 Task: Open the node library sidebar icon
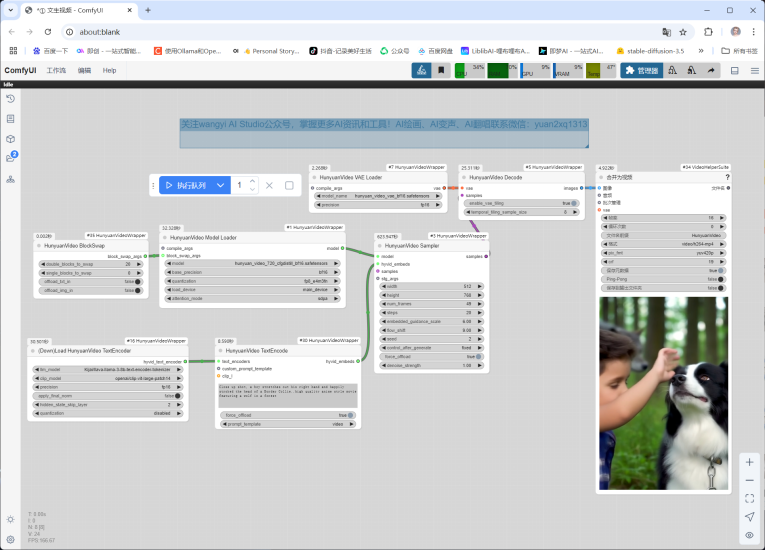(x=10, y=119)
